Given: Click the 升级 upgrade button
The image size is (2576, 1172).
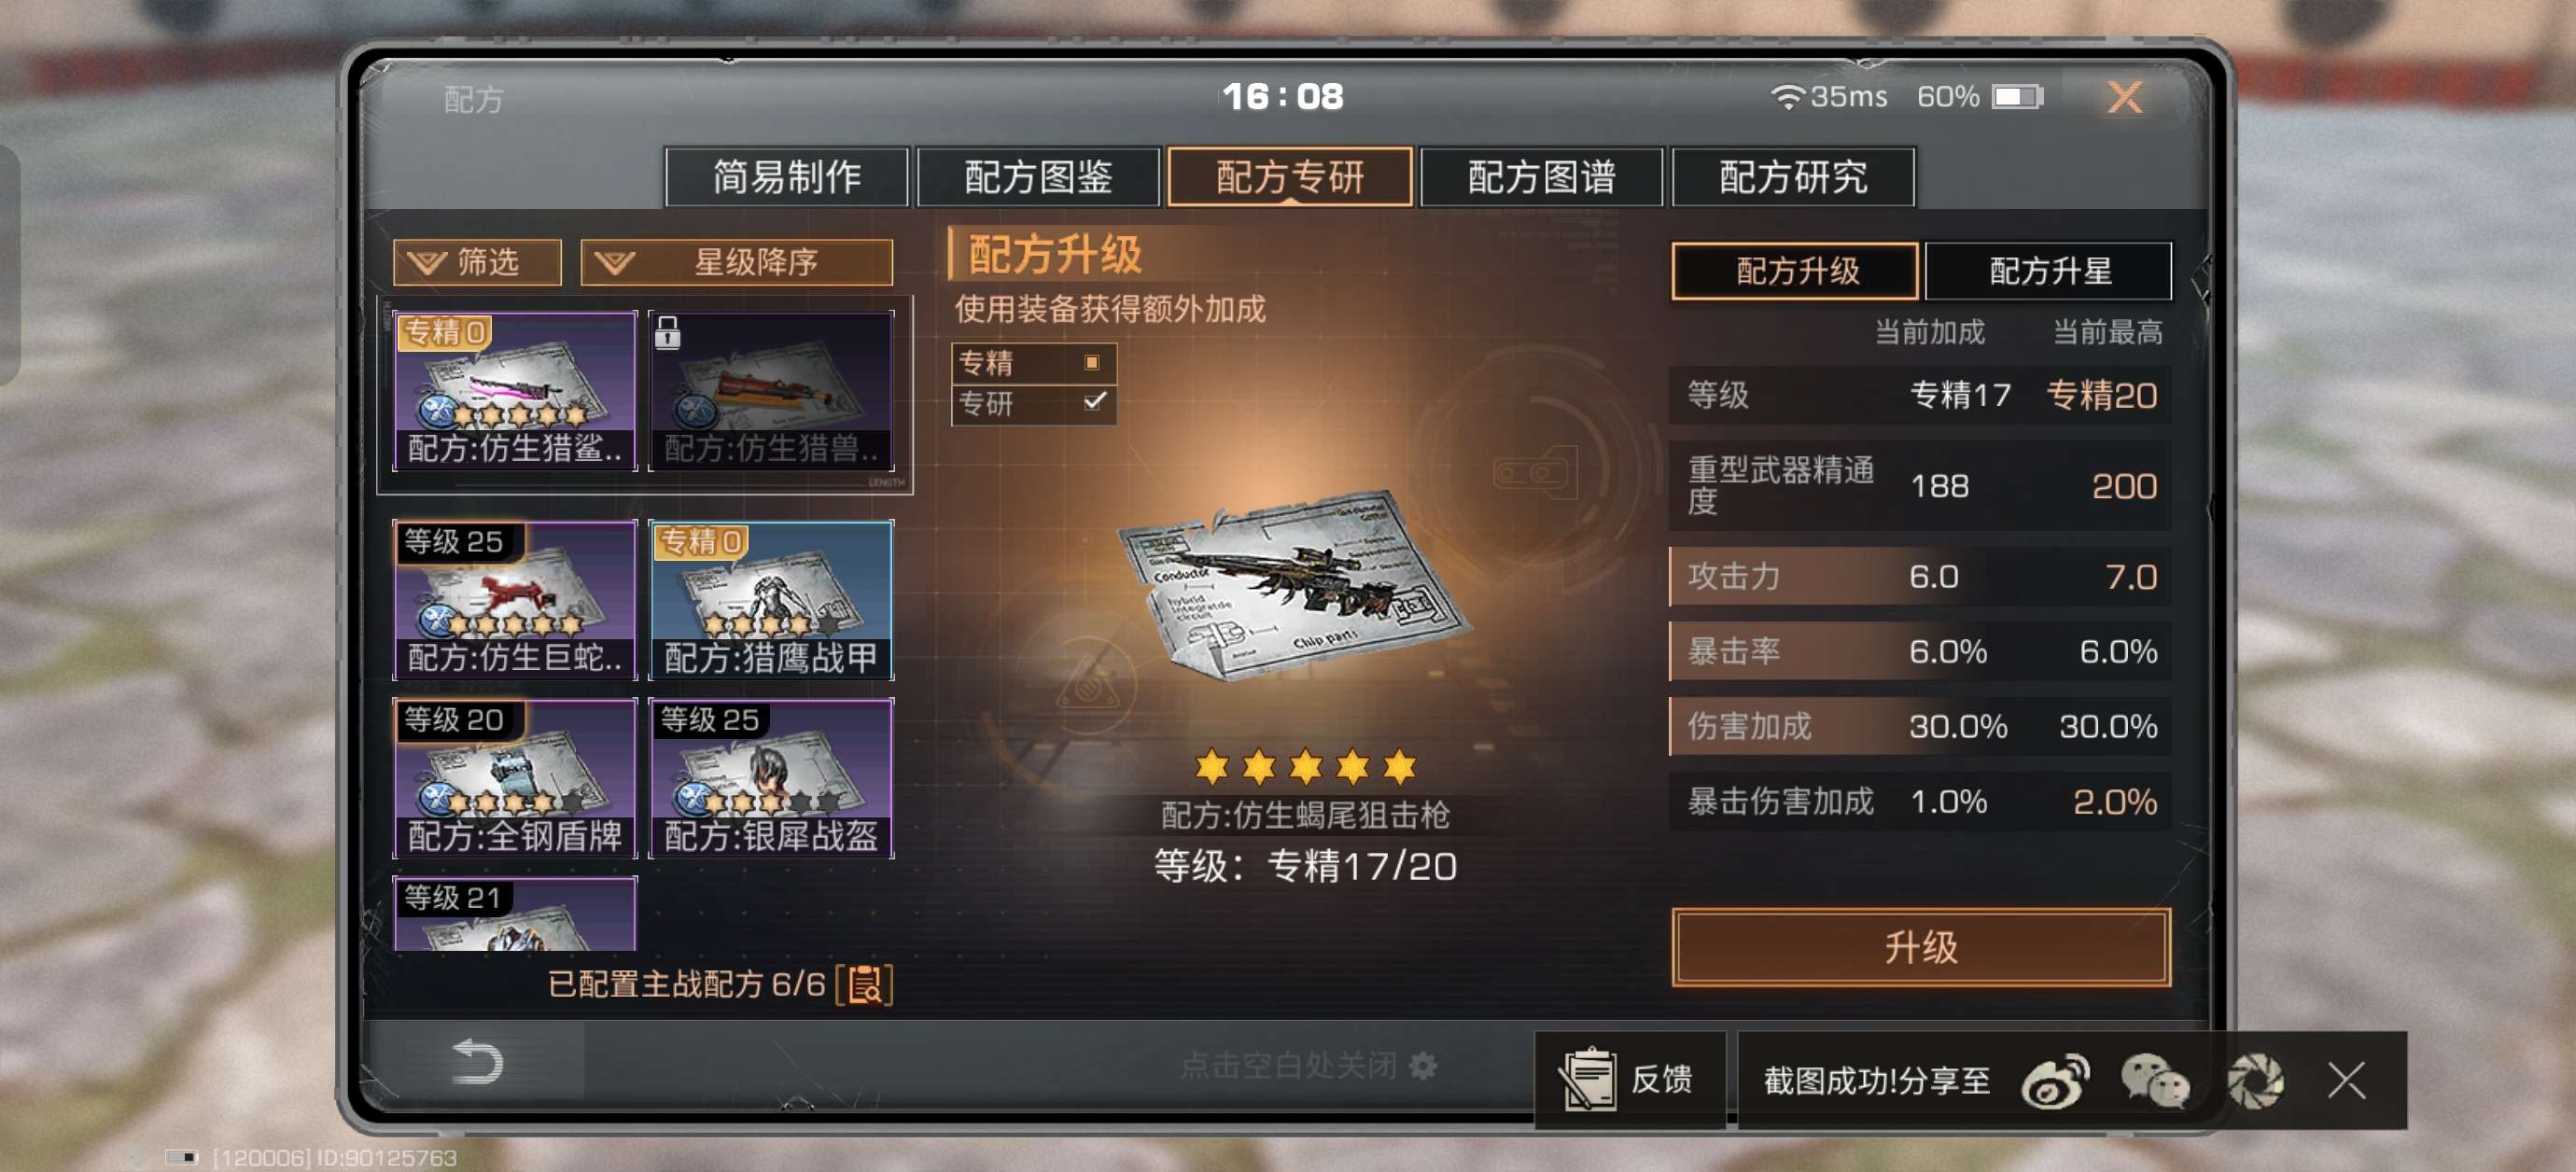Looking at the screenshot, I should click(1921, 947).
